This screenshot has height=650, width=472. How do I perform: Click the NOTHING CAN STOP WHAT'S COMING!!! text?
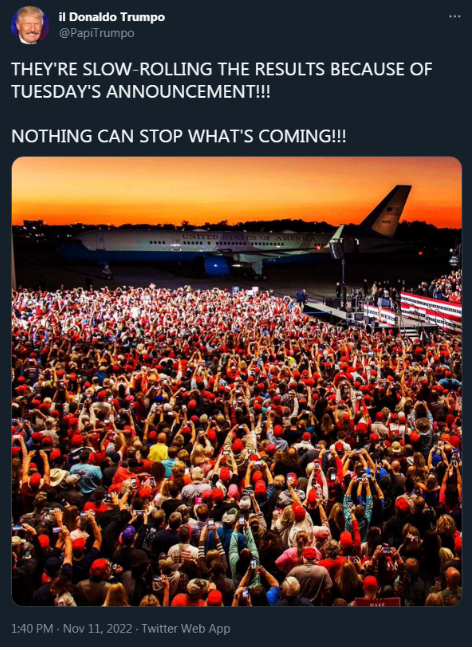(179, 136)
